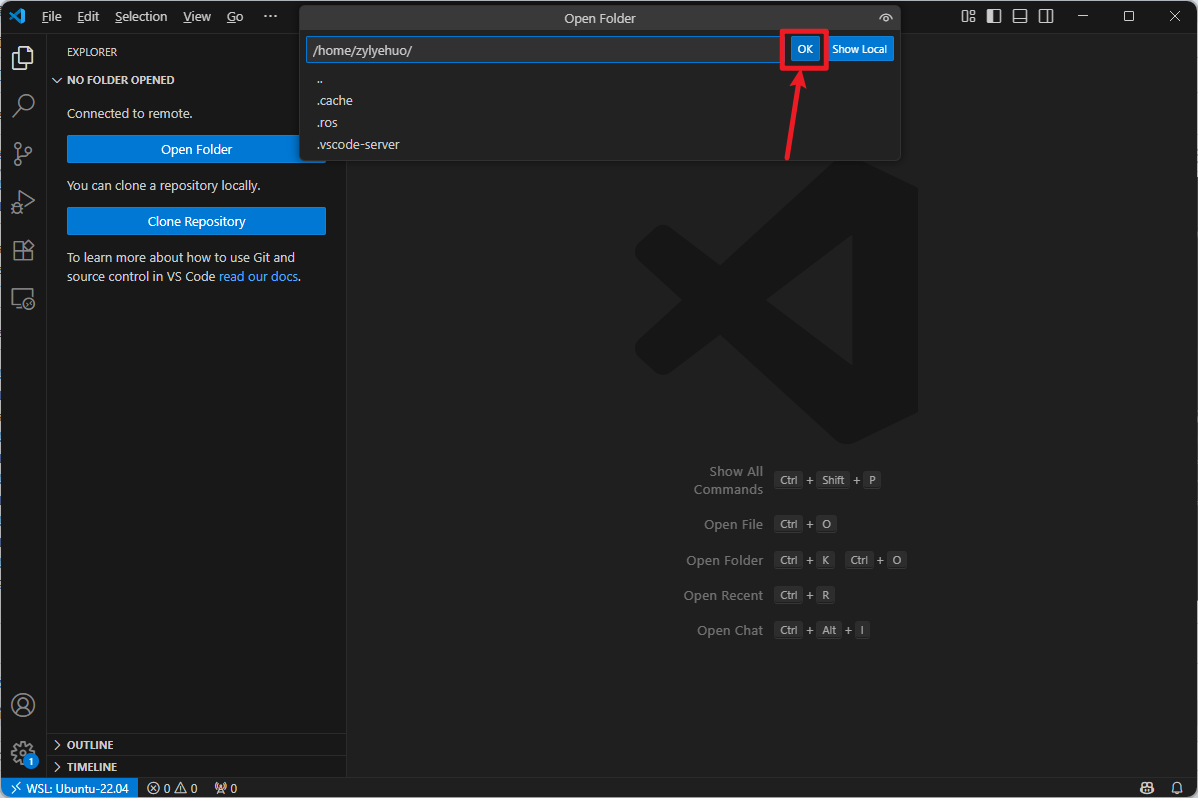Open the Edit menu
This screenshot has height=798, width=1198.
(x=88, y=16)
